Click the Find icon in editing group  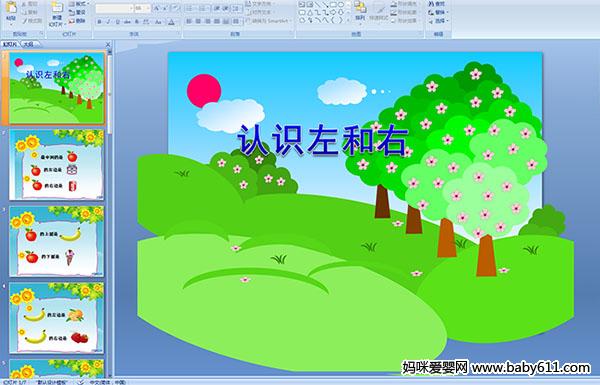pos(437,4)
